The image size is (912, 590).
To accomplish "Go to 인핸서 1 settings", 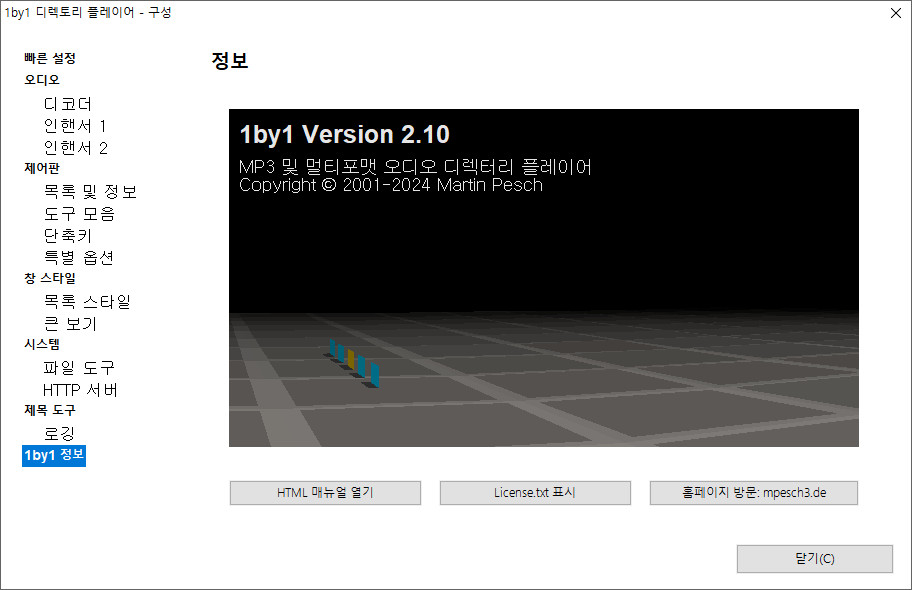I will tap(75, 126).
